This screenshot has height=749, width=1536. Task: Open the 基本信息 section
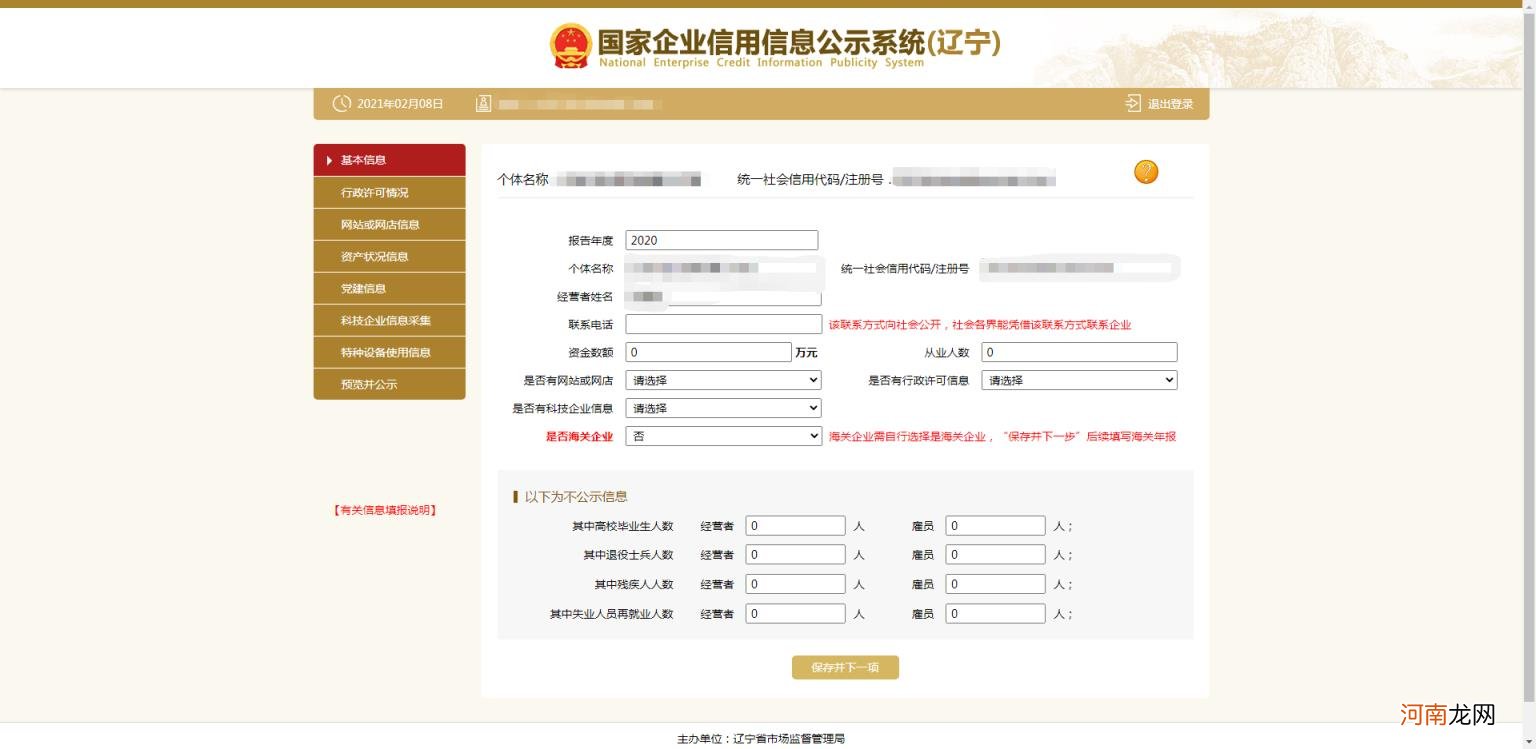coord(389,160)
